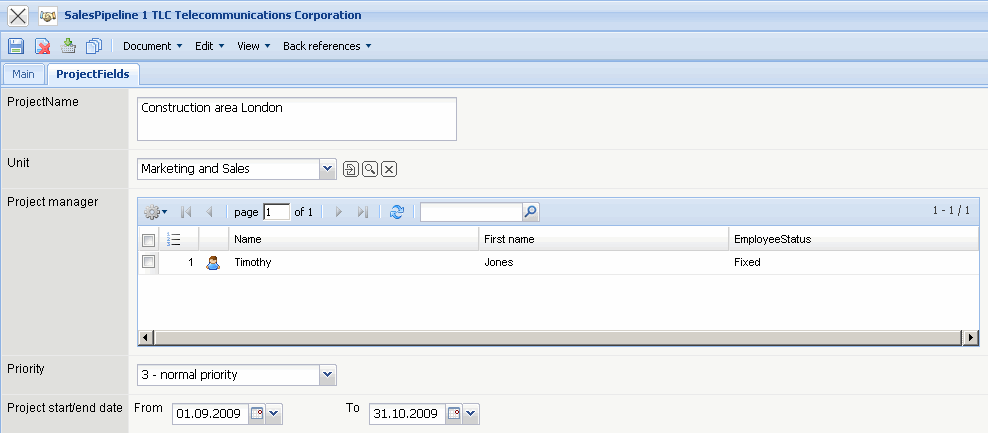The height and width of the screenshot is (433, 988).
Task: Click the grid search magnifier button
Action: pos(531,212)
